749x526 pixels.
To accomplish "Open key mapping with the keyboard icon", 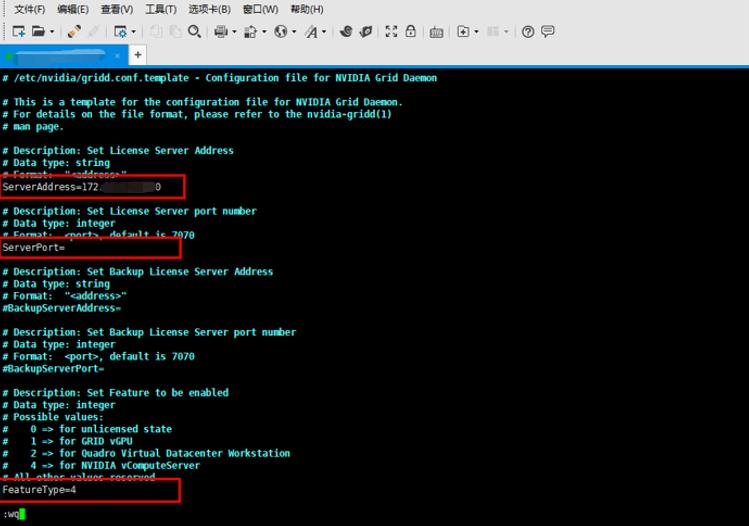I will 436,32.
